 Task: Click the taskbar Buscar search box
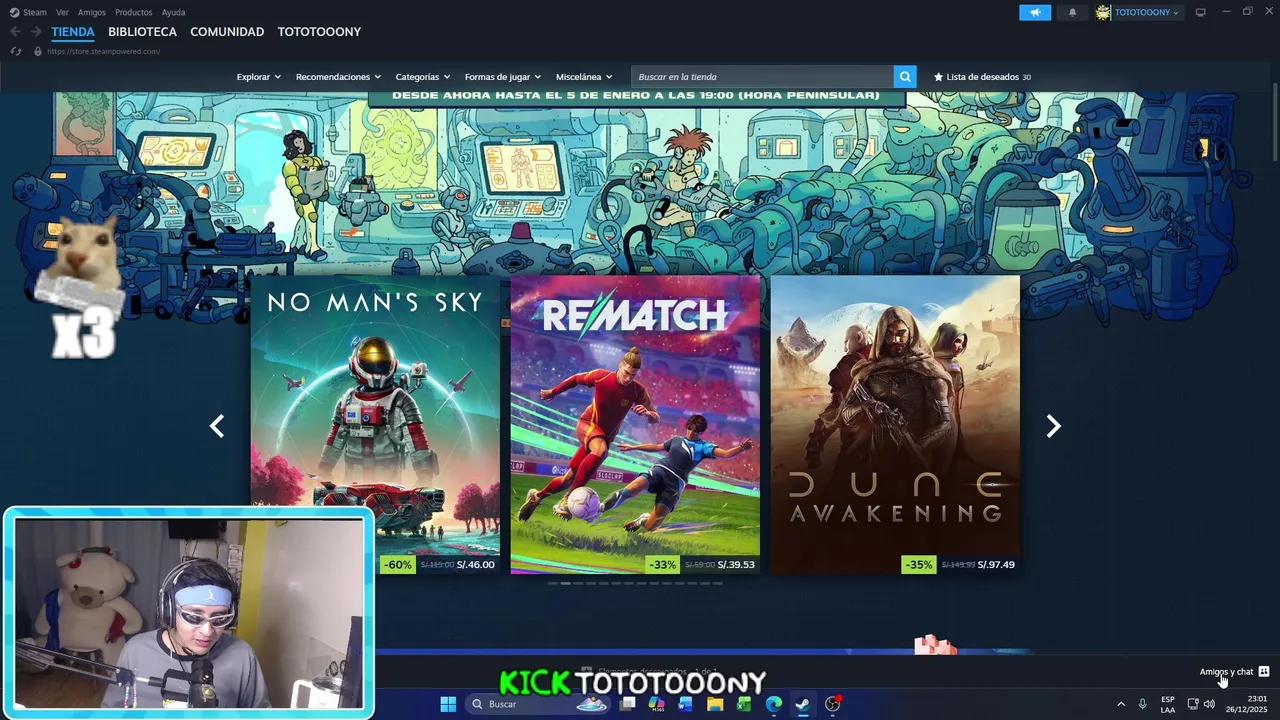[x=539, y=704]
